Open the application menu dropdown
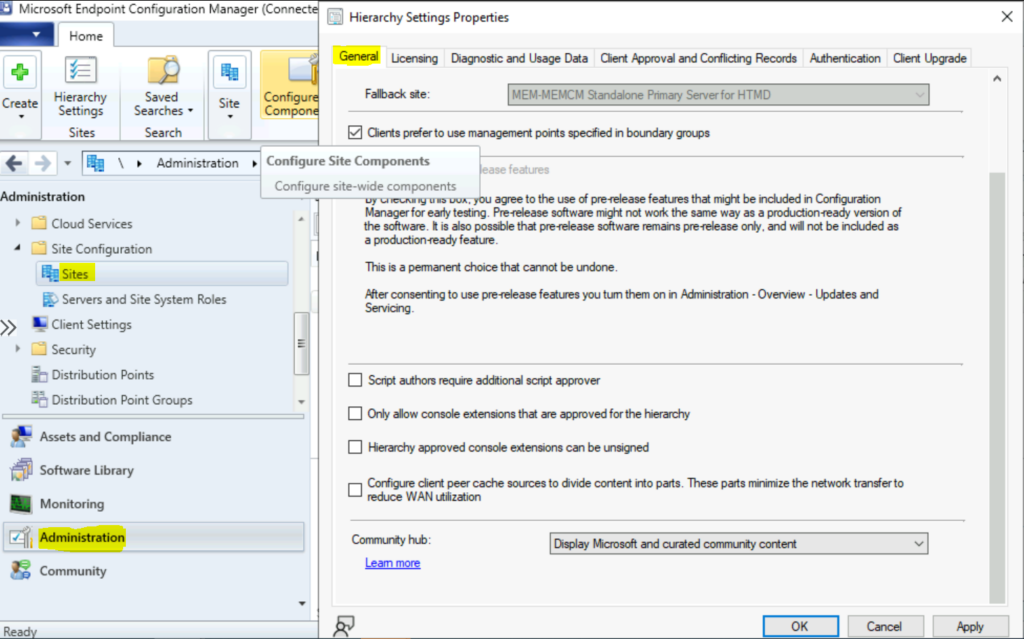The width and height of the screenshot is (1024, 639). (26, 34)
